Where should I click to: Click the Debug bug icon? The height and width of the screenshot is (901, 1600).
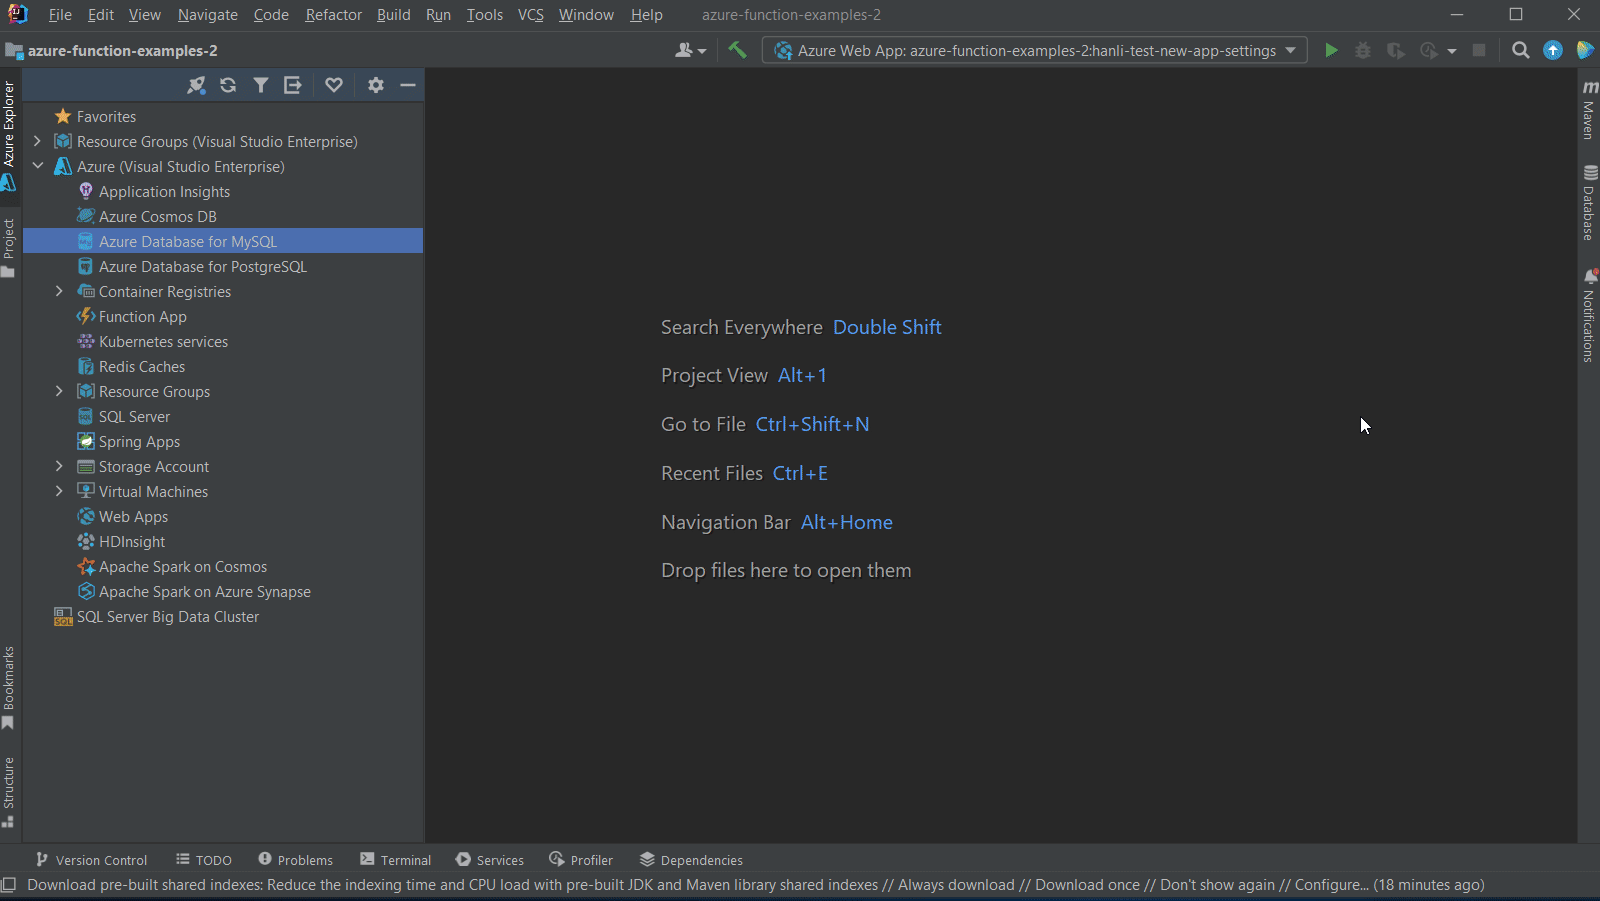pos(1363,50)
